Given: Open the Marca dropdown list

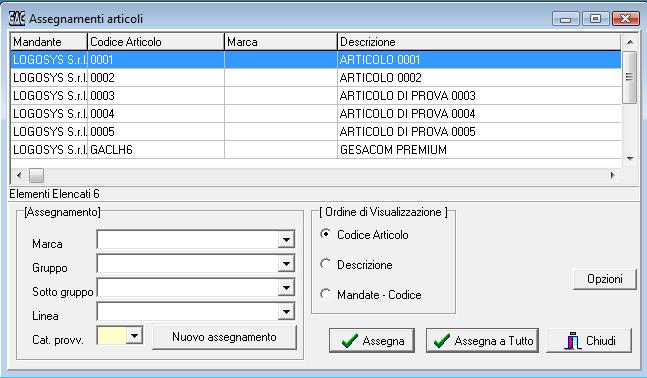Looking at the screenshot, I should tap(286, 240).
